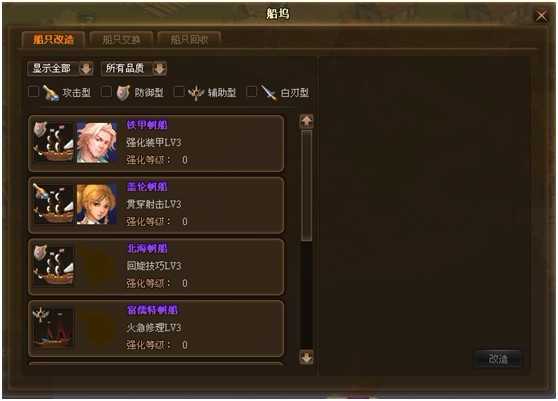
Task: Click the 改造 button
Action: click(498, 359)
